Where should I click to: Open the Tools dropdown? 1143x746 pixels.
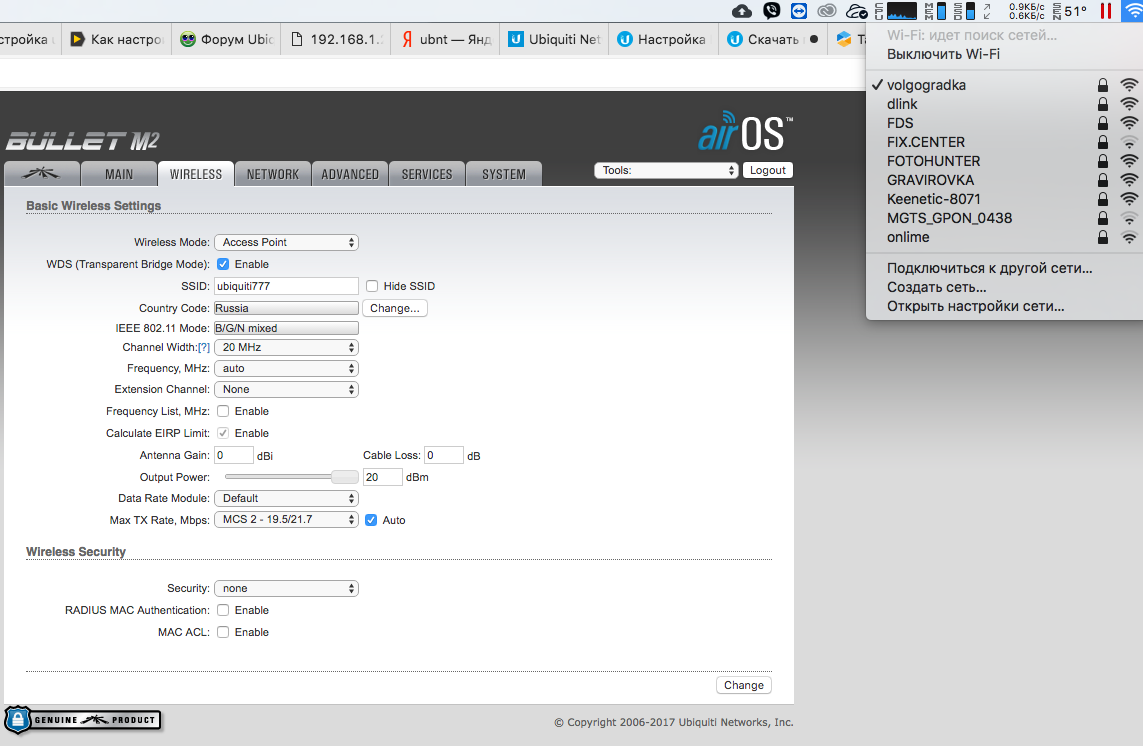pos(666,170)
